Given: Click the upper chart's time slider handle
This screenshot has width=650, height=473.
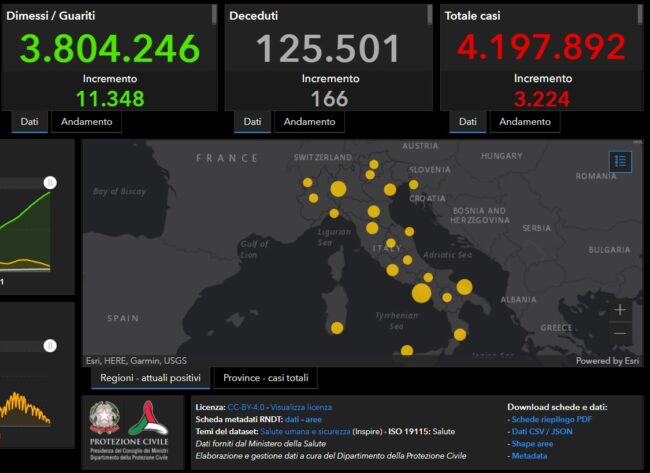Looking at the screenshot, I should coord(50,183).
